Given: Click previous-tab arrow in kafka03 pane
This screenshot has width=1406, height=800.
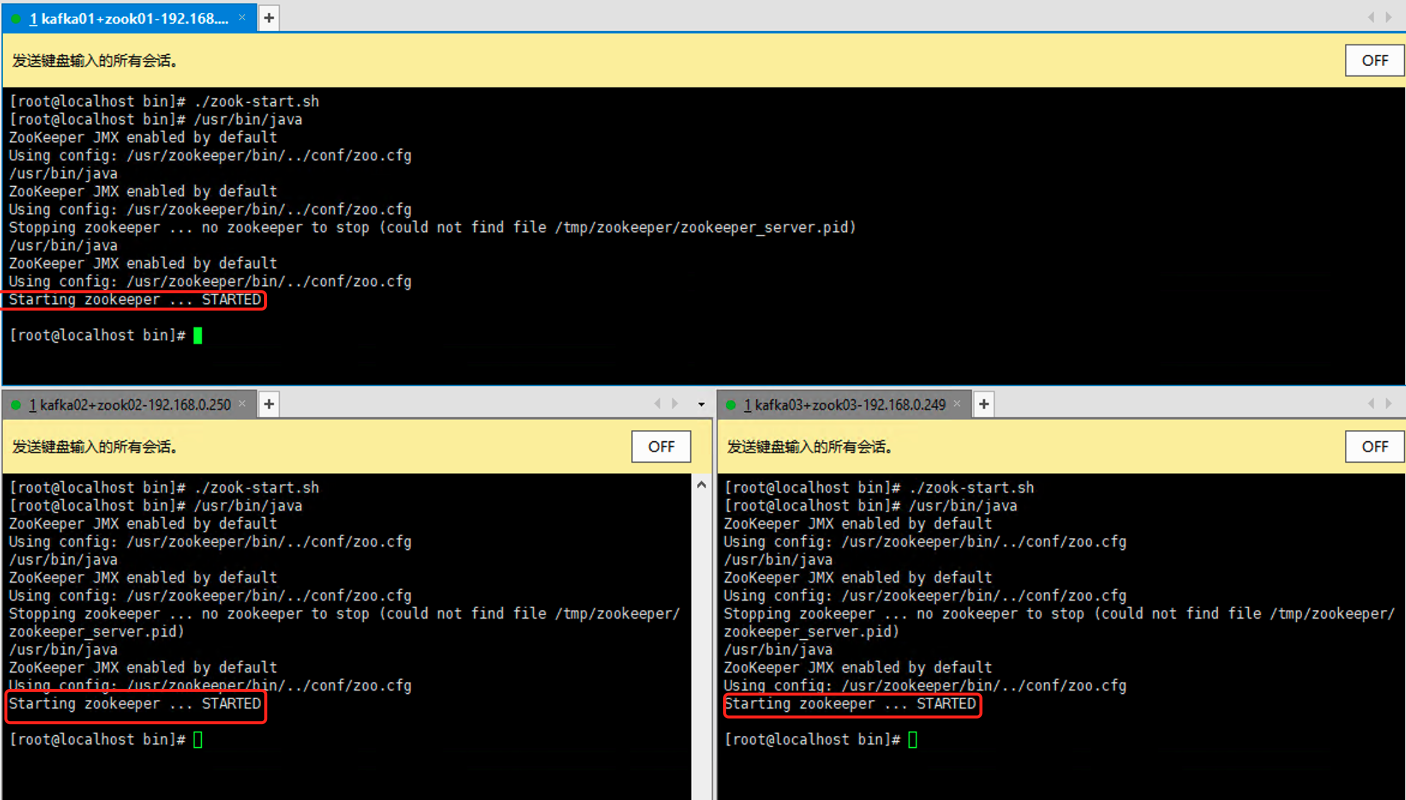Looking at the screenshot, I should coord(1371,404).
